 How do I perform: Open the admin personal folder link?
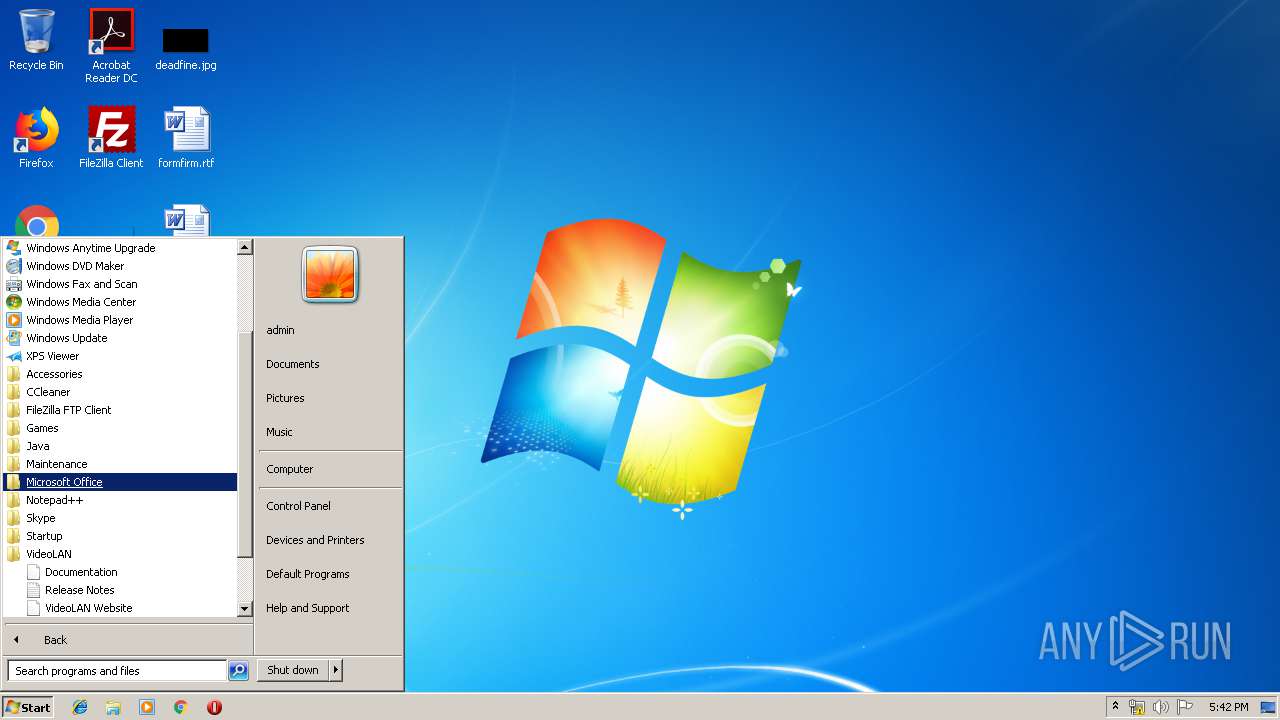click(x=280, y=330)
